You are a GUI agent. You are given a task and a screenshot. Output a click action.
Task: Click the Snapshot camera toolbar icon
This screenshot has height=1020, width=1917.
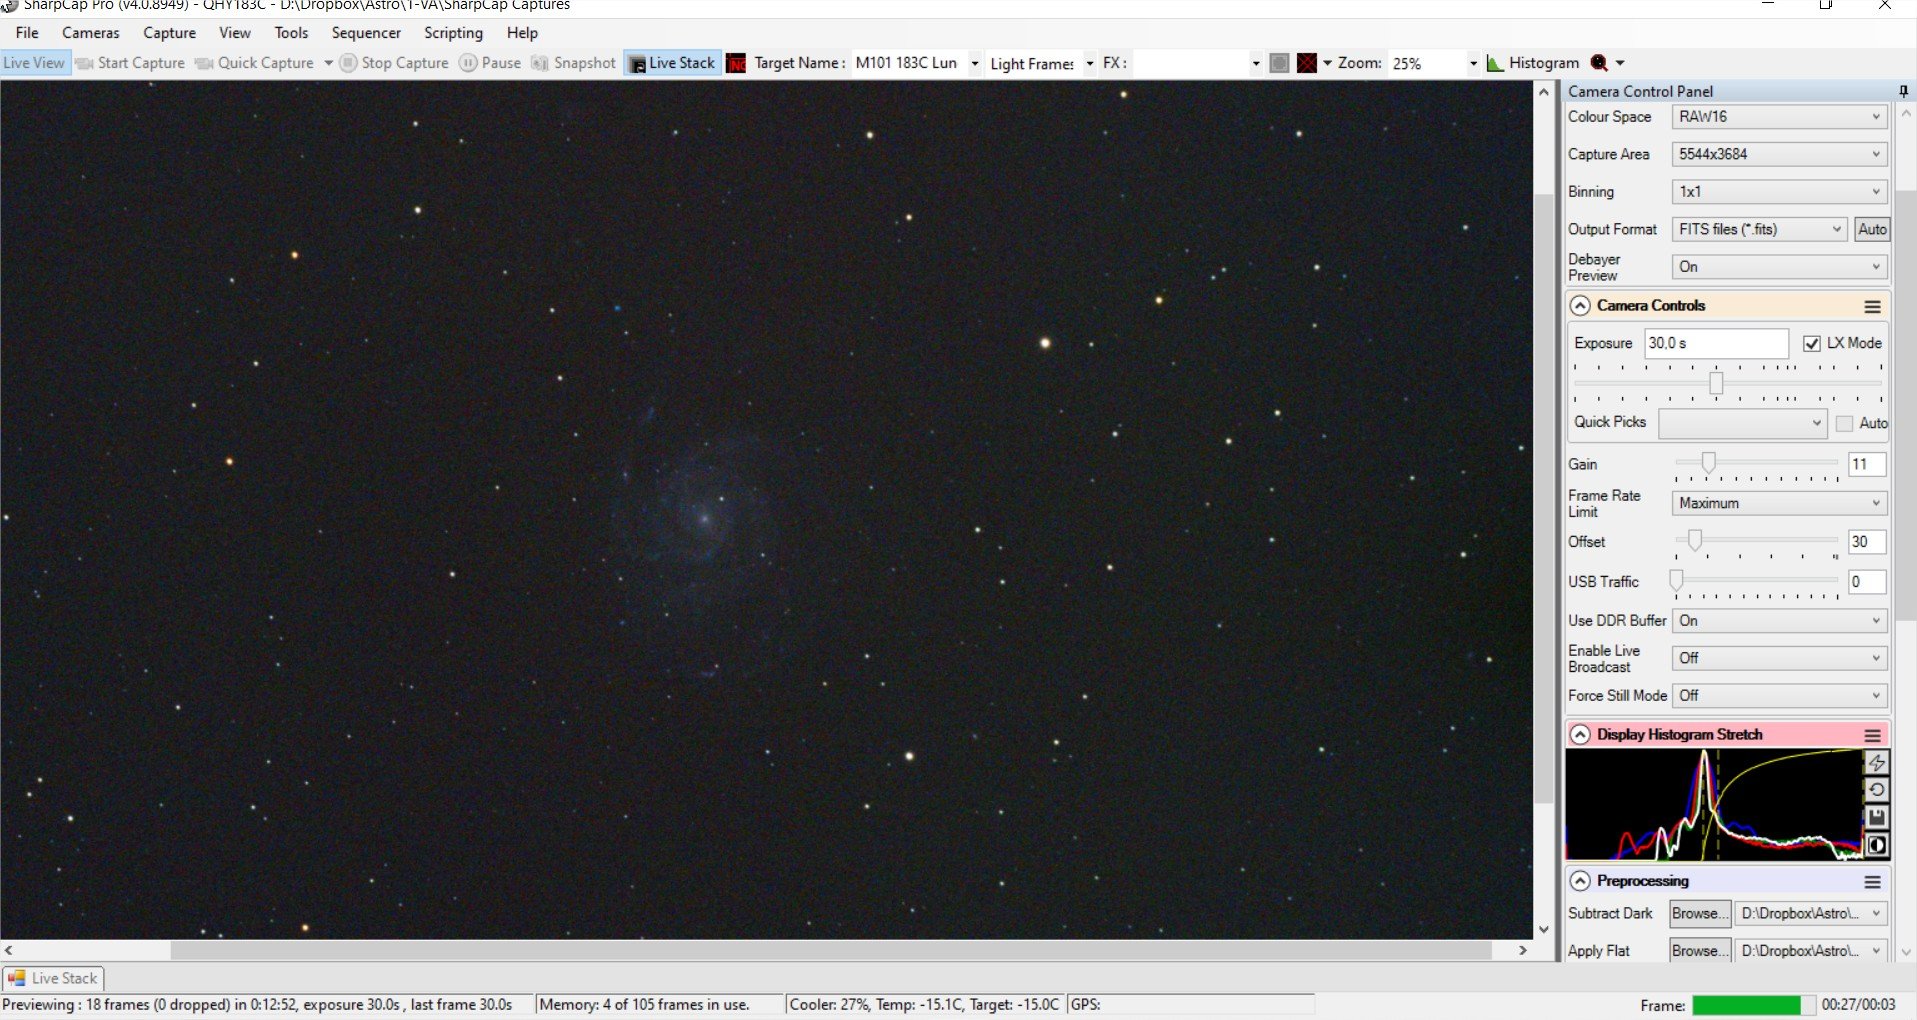573,63
